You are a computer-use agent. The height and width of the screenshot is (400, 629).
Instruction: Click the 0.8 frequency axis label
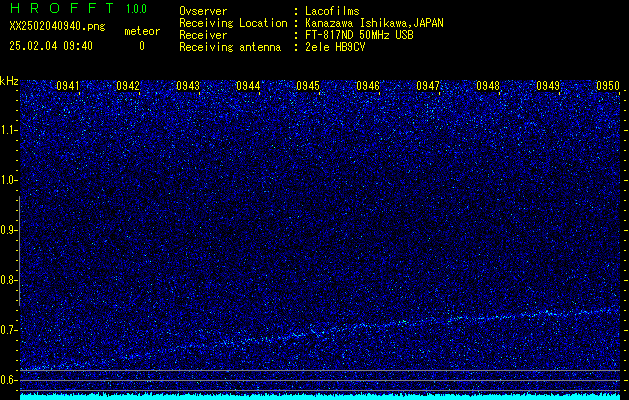pyautogui.click(x=8, y=280)
